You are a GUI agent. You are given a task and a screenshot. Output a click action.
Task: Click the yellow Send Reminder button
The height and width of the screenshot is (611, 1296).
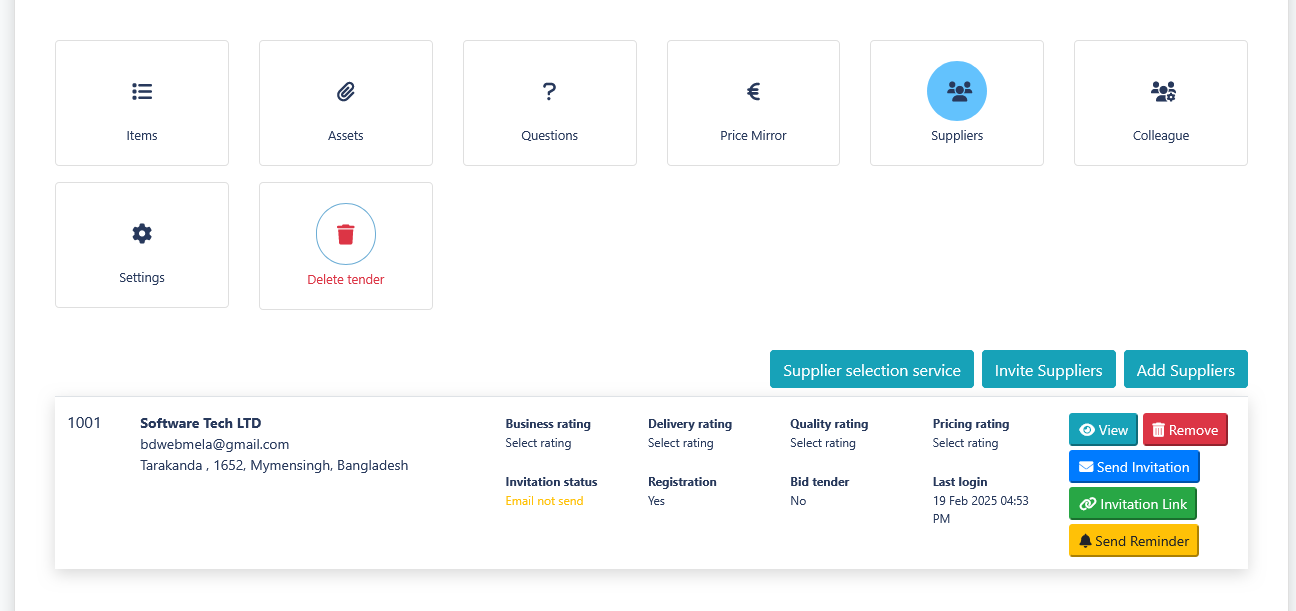[x=1134, y=541]
